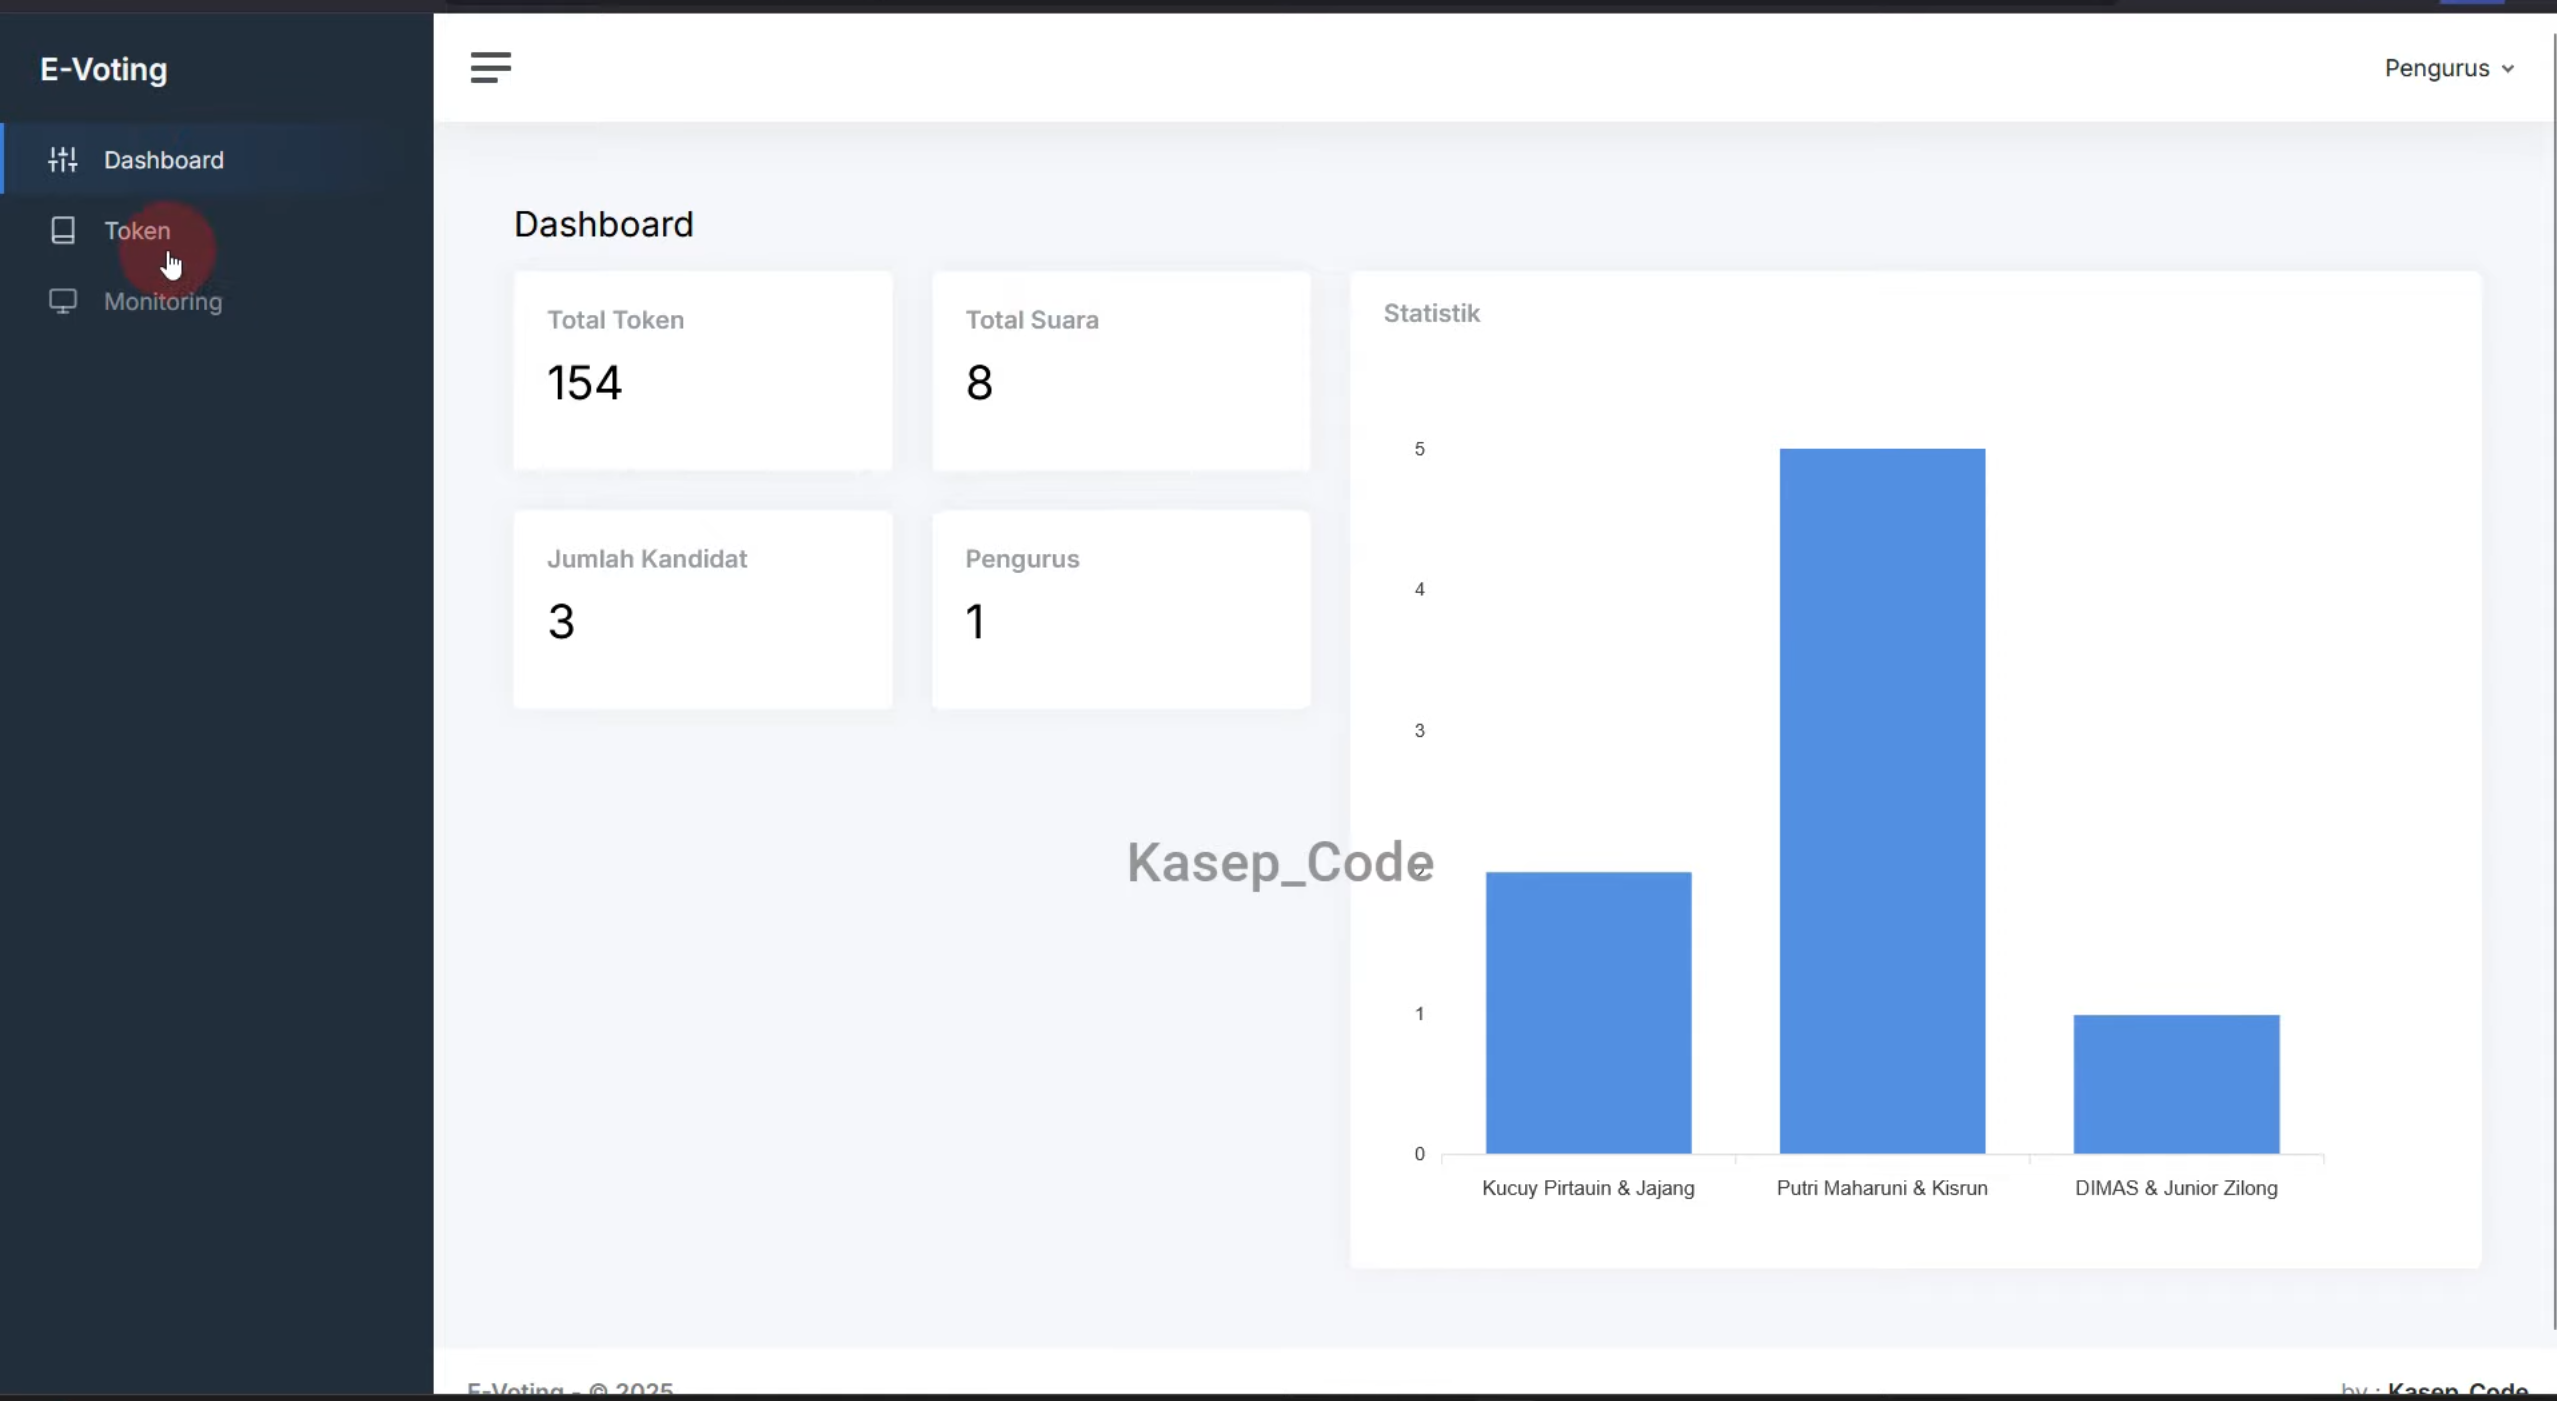Click the Statistik chart heading
Viewport: 2557px width, 1401px height.
coord(1431,313)
